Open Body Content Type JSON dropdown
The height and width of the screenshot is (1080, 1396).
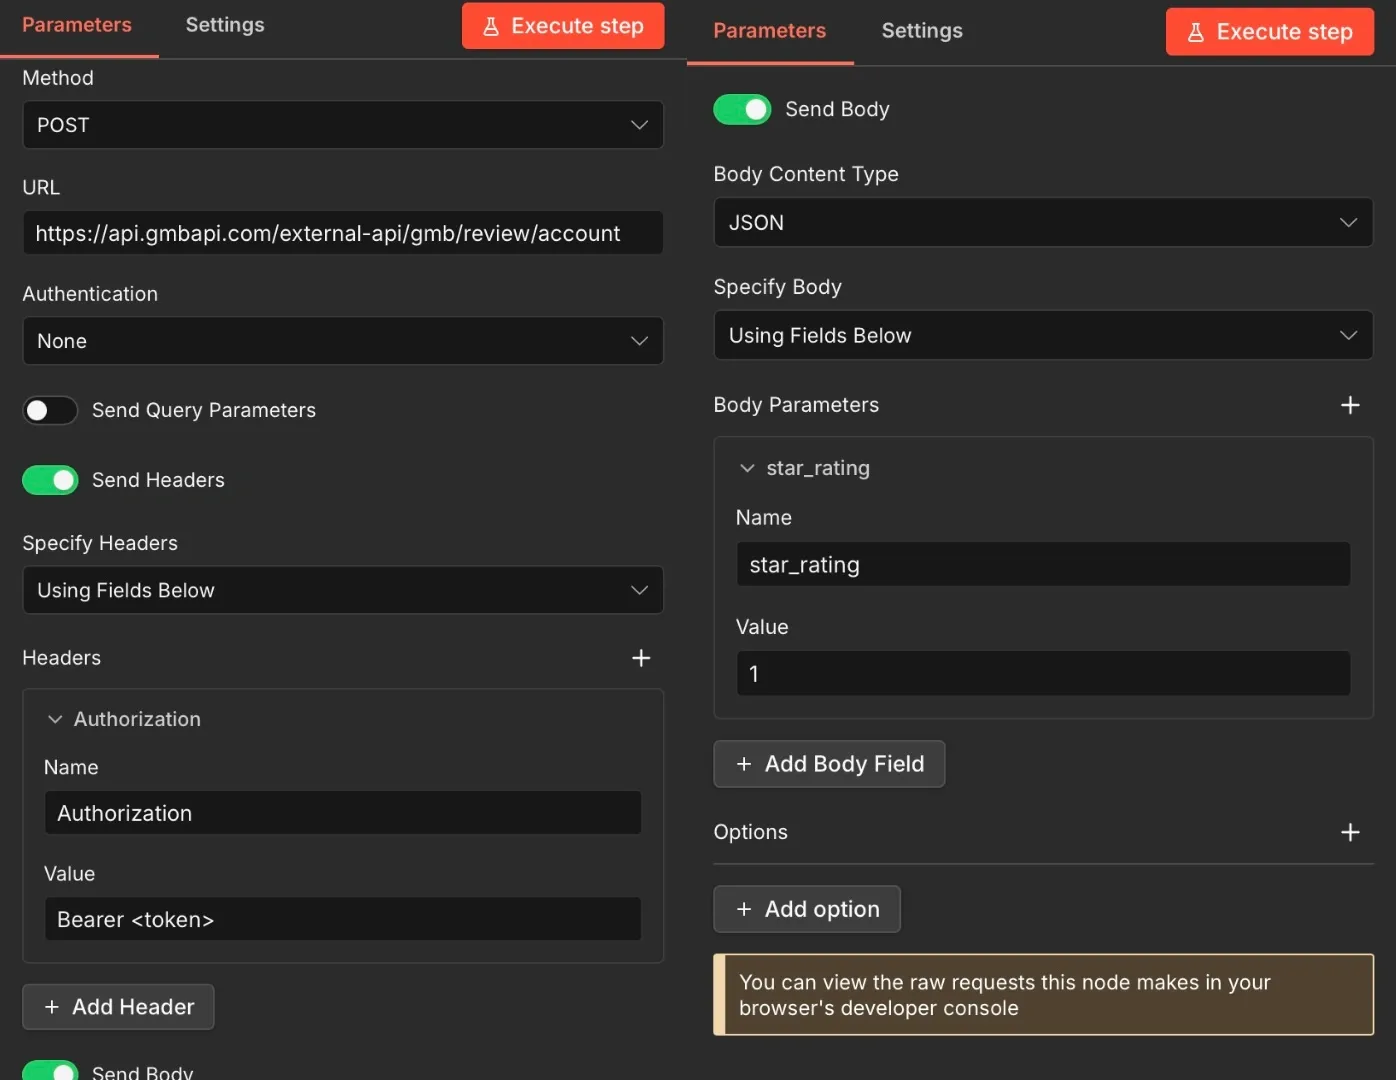pyautogui.click(x=1043, y=223)
